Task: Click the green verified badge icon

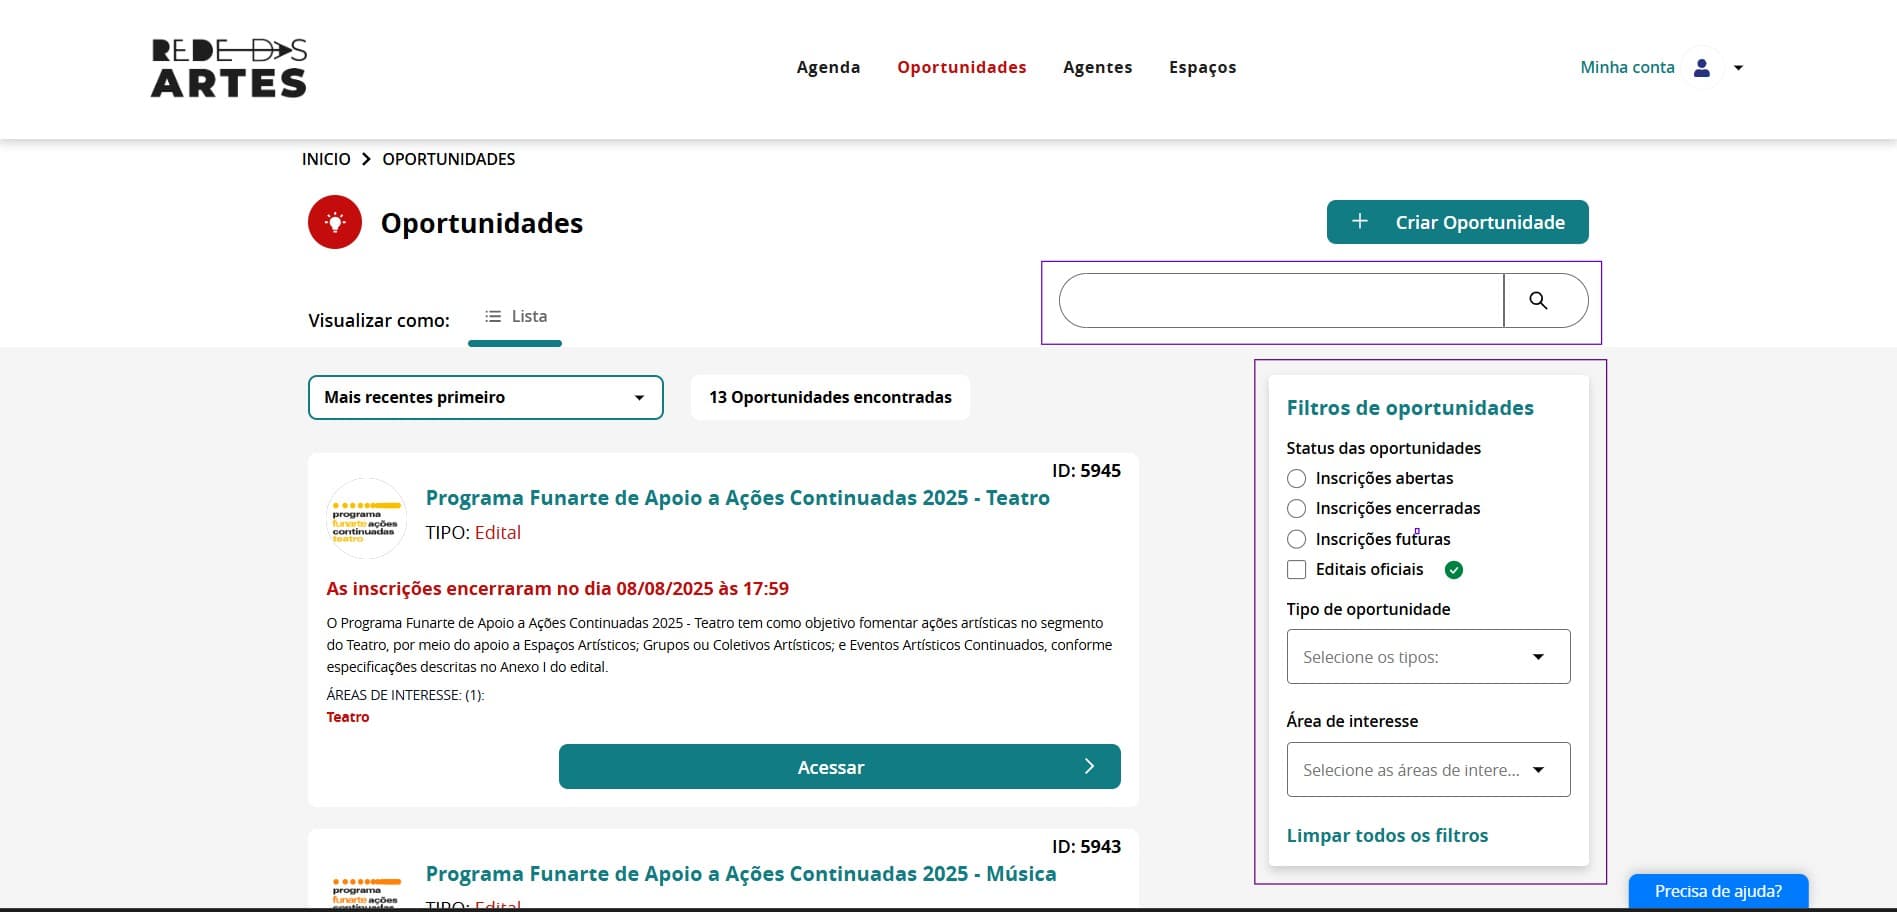Action: tap(1454, 570)
